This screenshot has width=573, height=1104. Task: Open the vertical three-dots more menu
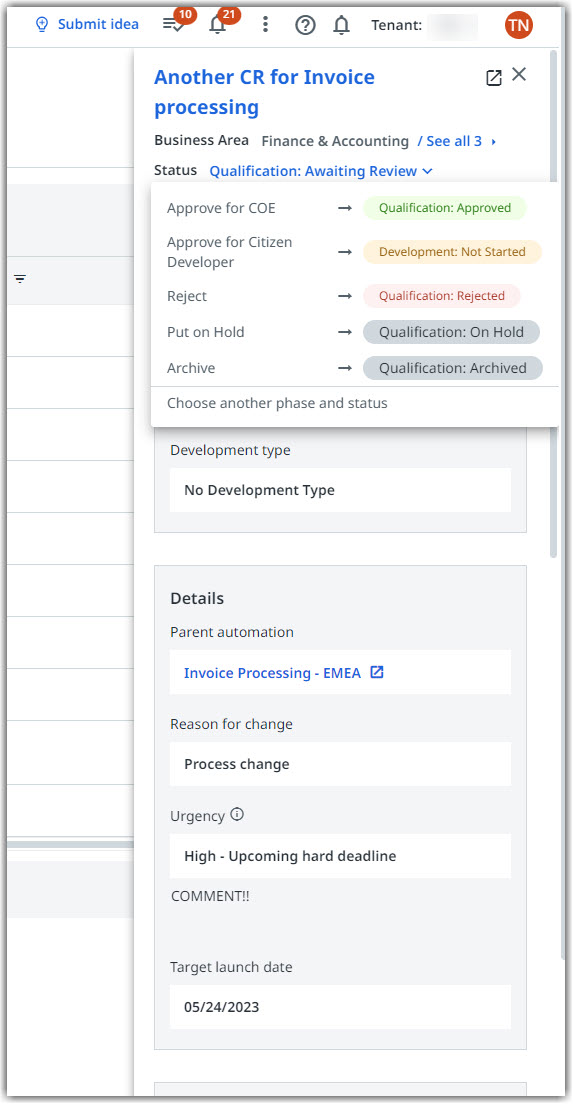(265, 25)
